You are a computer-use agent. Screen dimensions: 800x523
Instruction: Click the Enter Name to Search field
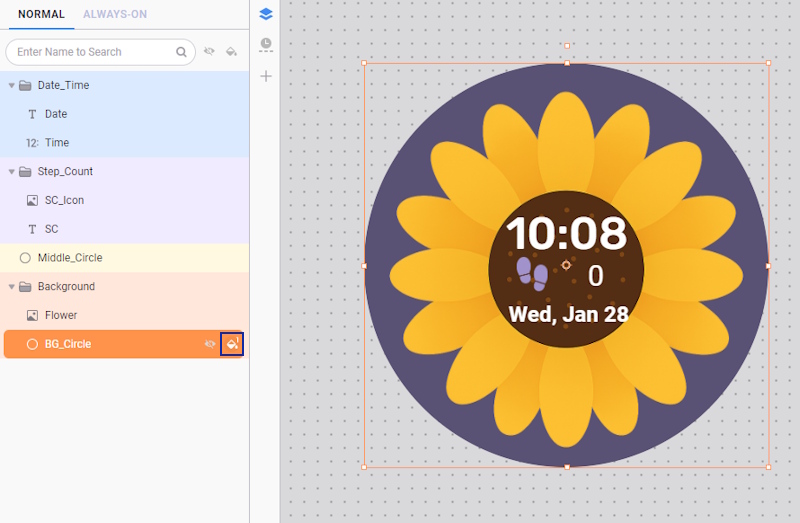coord(90,52)
